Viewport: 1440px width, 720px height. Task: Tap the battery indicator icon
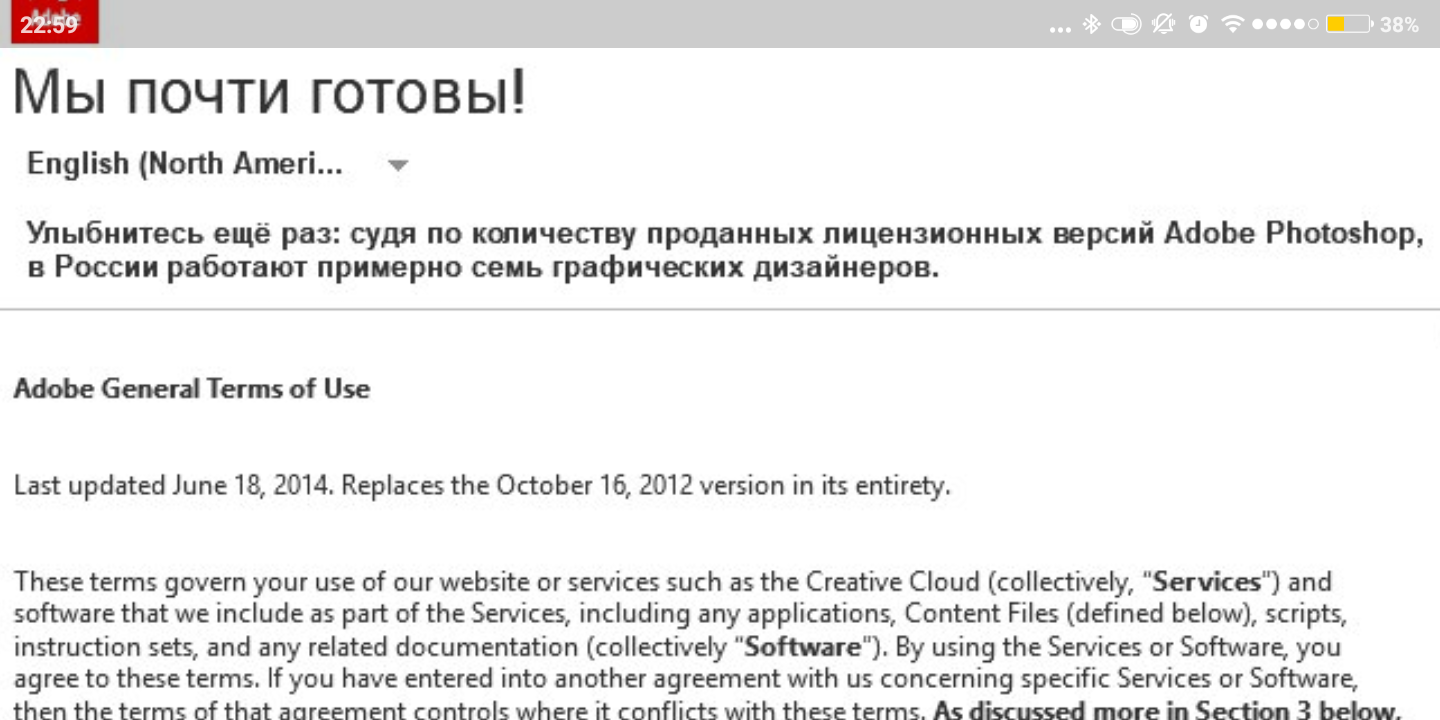[1348, 24]
